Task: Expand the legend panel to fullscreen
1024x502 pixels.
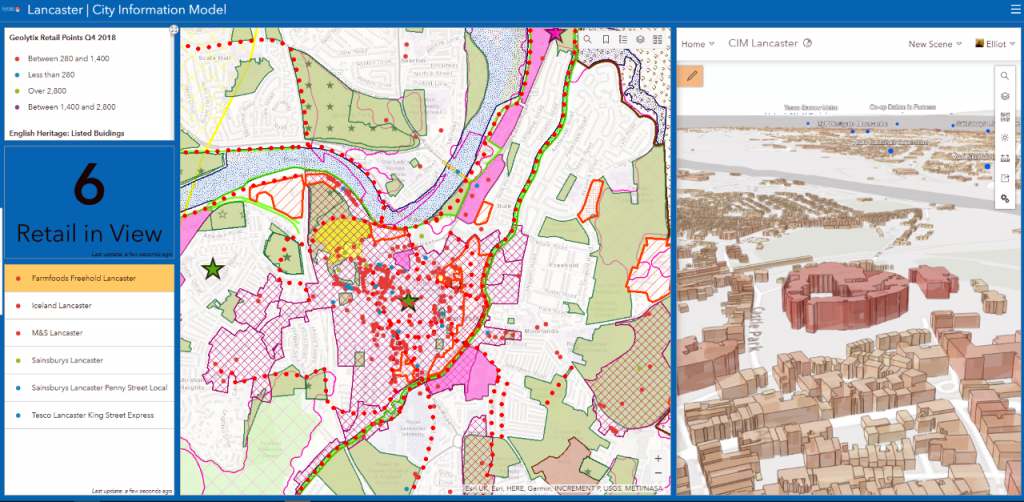Action: tap(174, 30)
